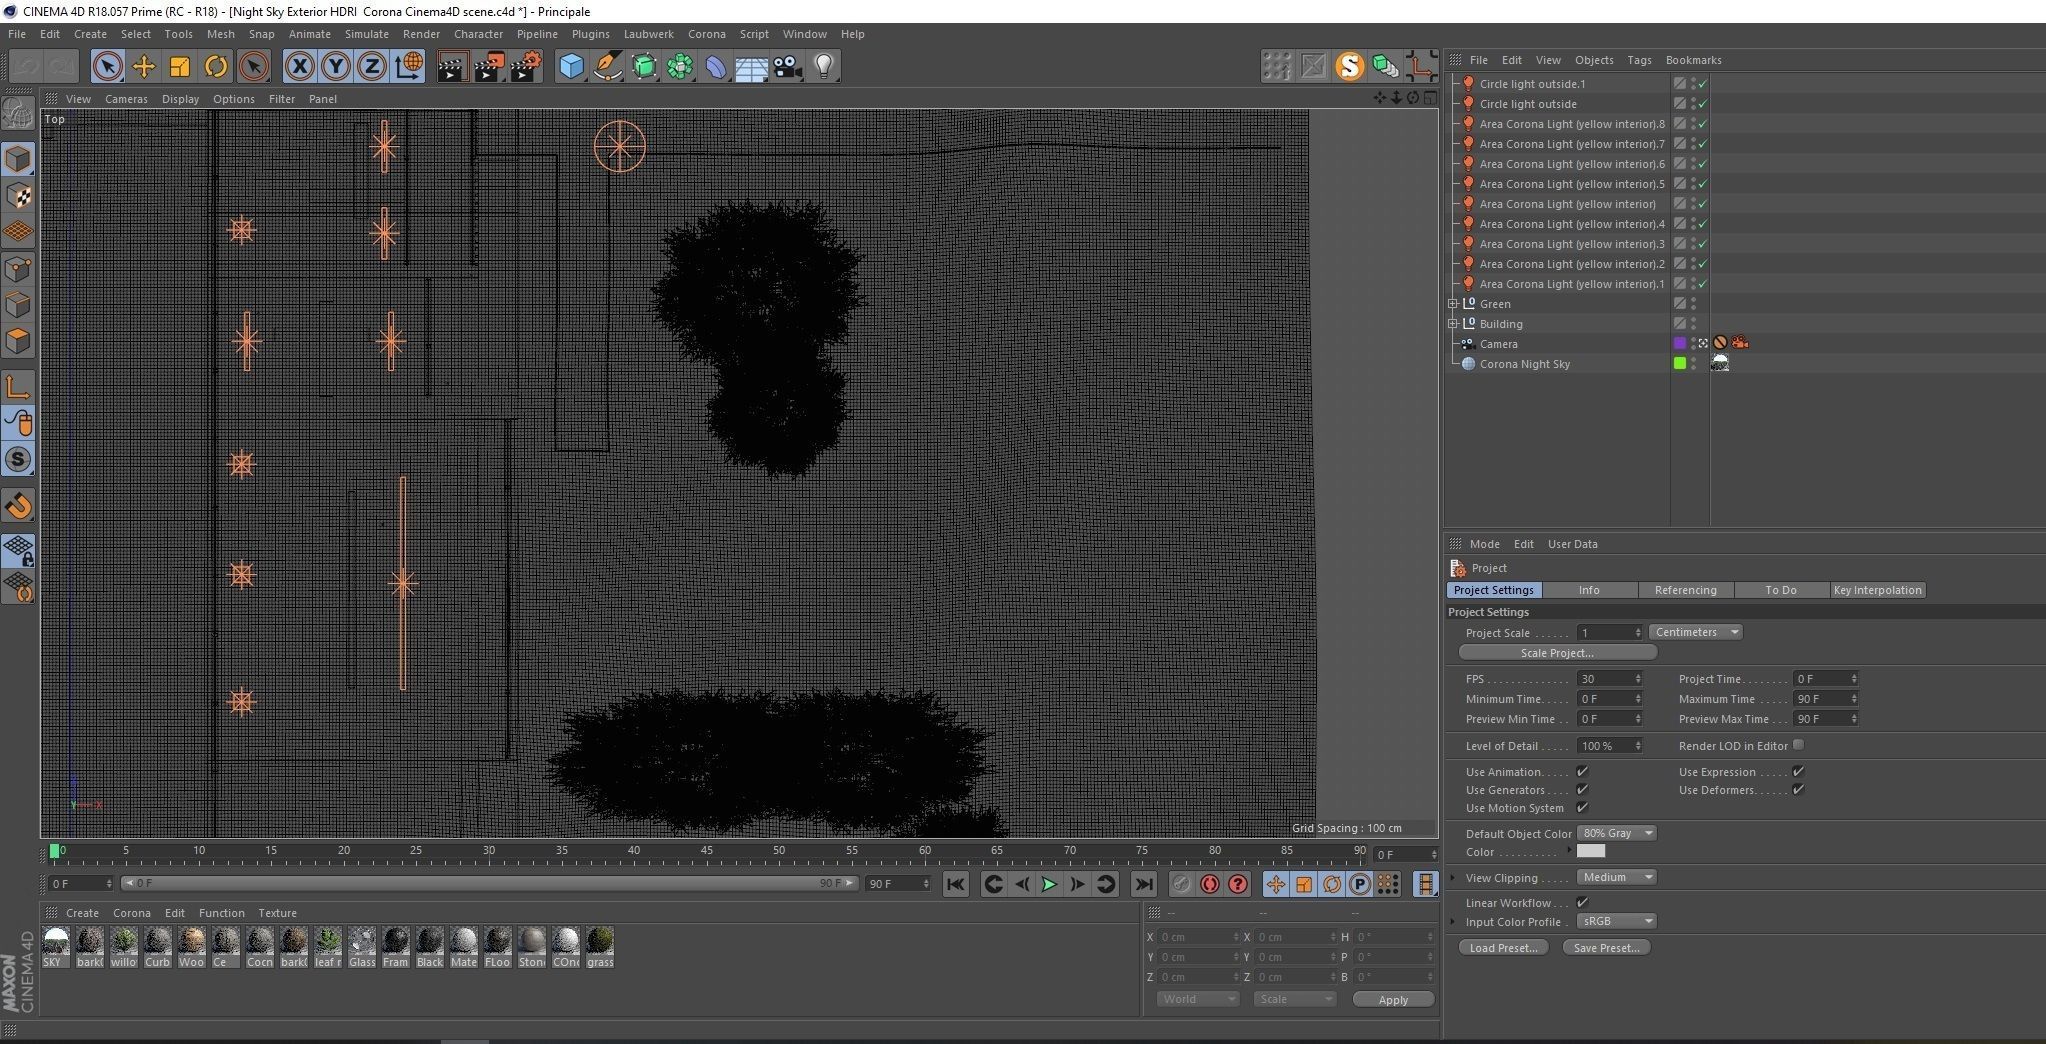
Task: Open Input Color Profile dropdown
Action: [x=1616, y=921]
